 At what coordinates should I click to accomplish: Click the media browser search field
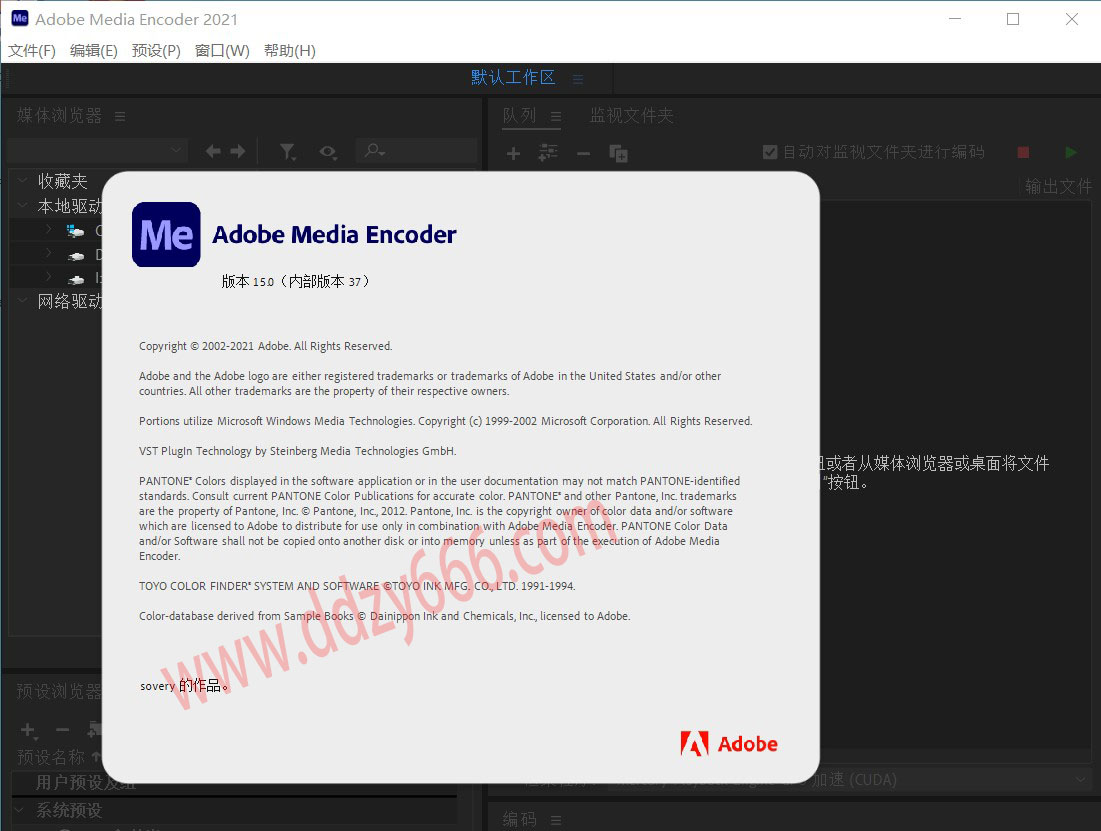417,150
